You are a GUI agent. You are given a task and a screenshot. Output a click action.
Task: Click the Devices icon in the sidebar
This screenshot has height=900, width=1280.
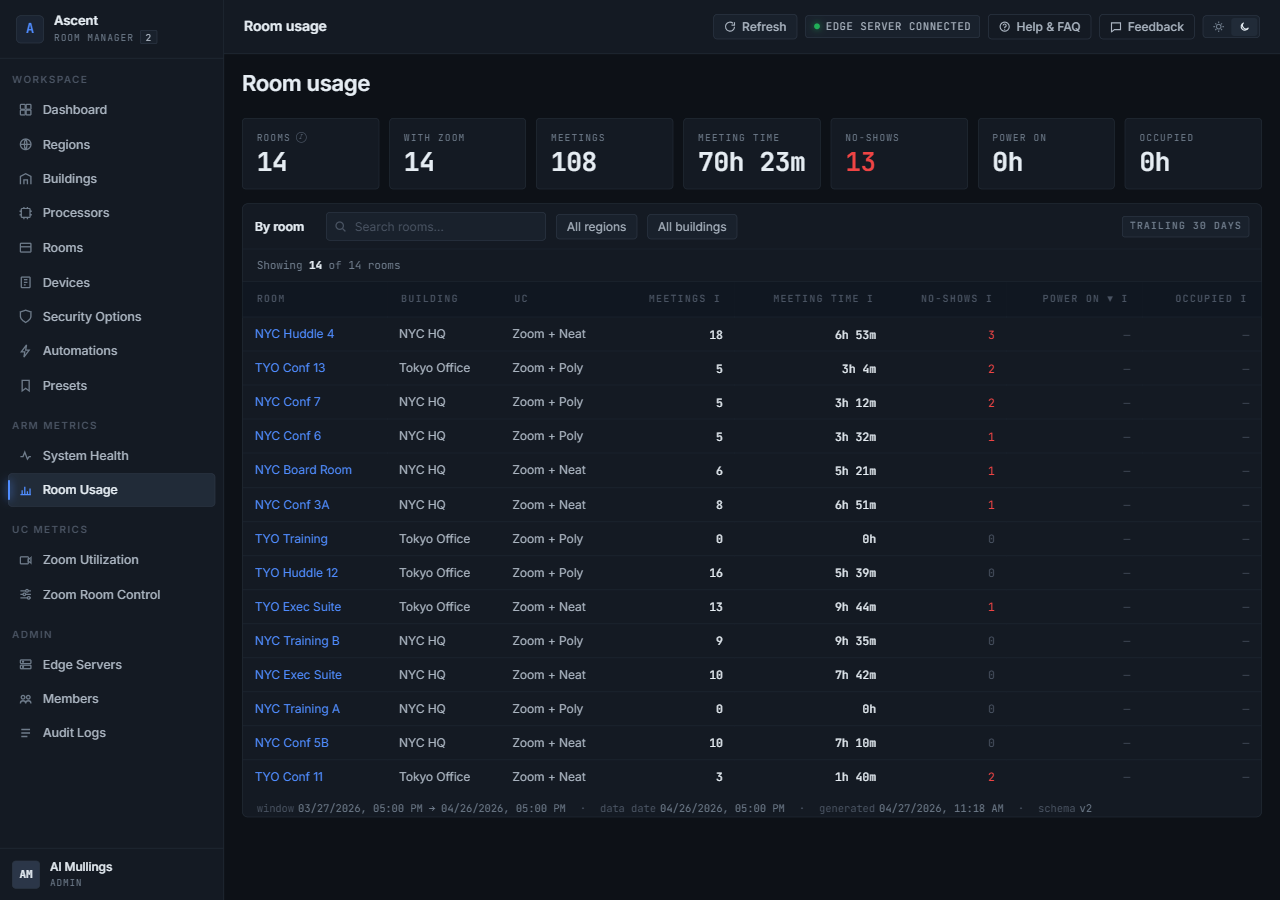point(26,283)
